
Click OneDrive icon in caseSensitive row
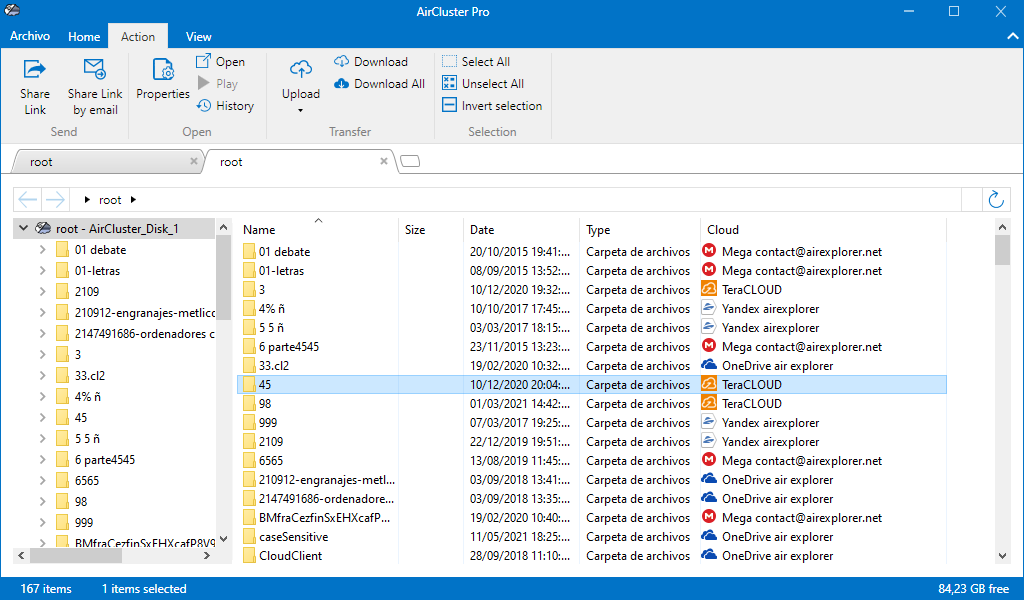(709, 535)
